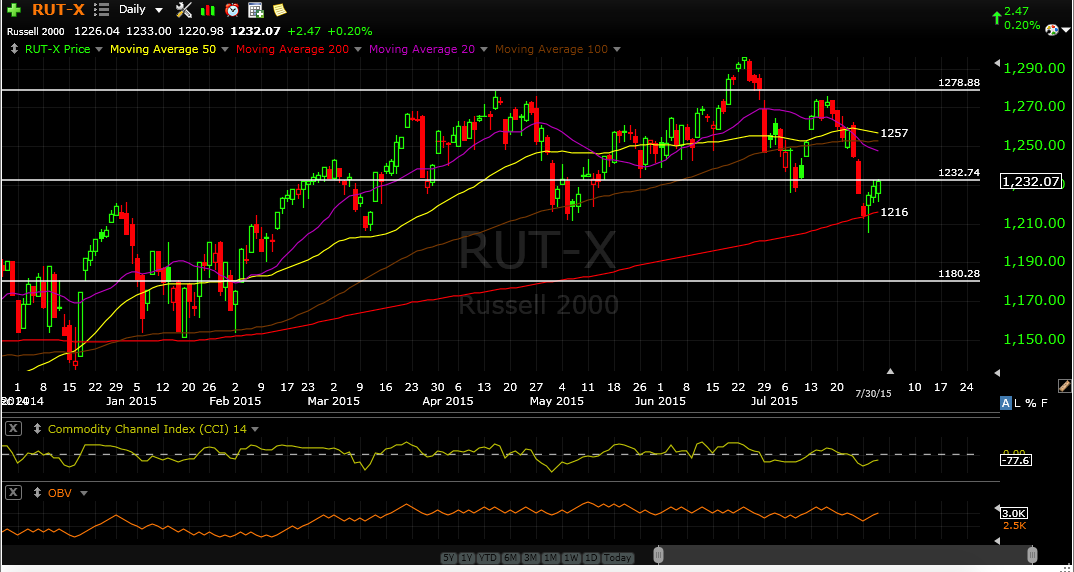This screenshot has width=1074, height=572.
Task: Select the 1M time range
Action: pos(551,558)
